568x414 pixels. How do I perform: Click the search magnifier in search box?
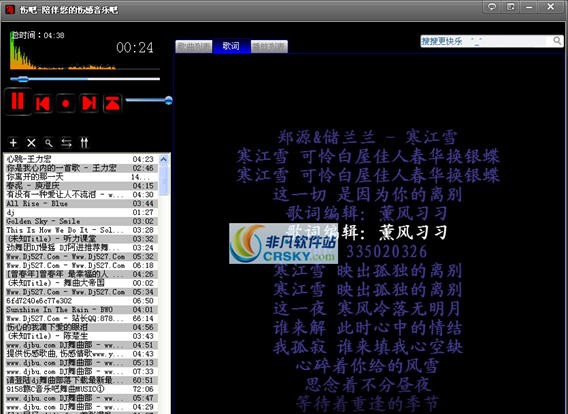tap(557, 41)
